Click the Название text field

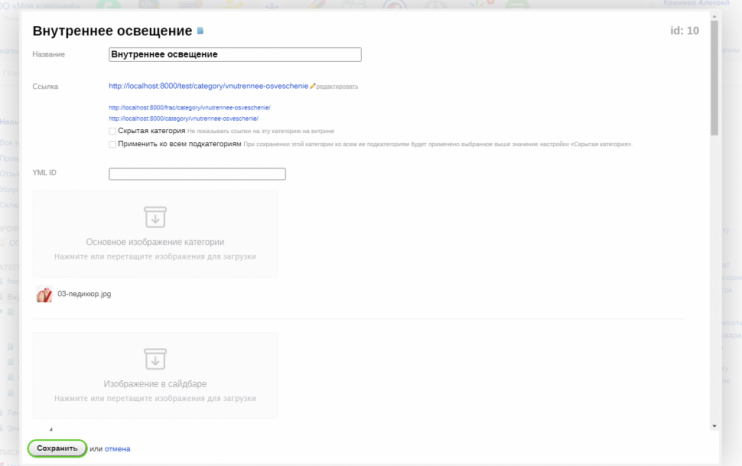point(234,55)
